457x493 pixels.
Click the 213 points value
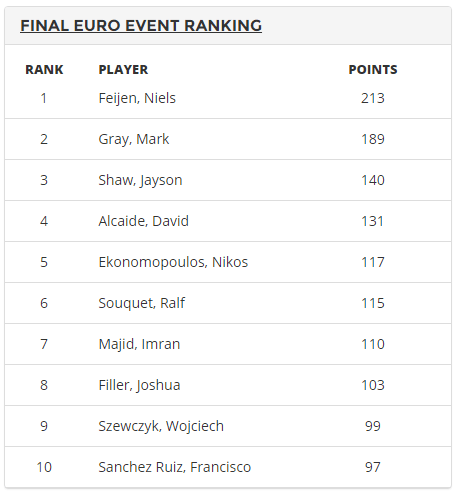click(x=373, y=98)
